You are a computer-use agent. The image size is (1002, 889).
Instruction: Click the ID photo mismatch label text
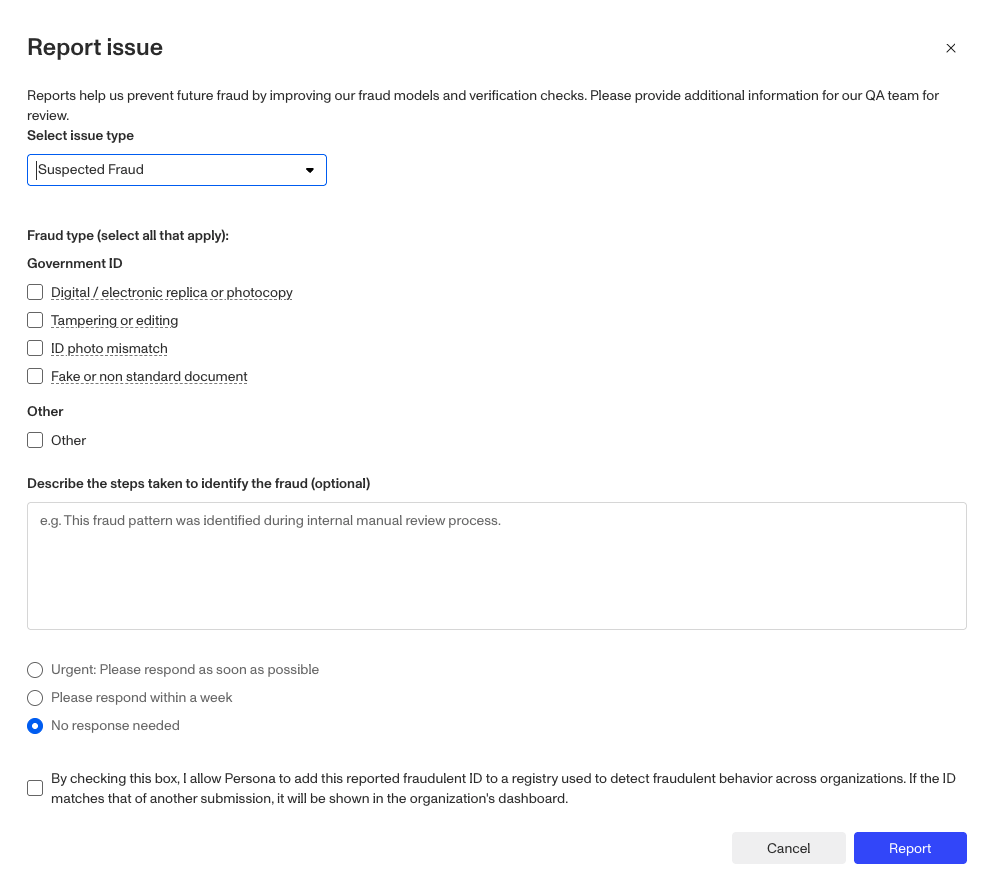coord(109,349)
